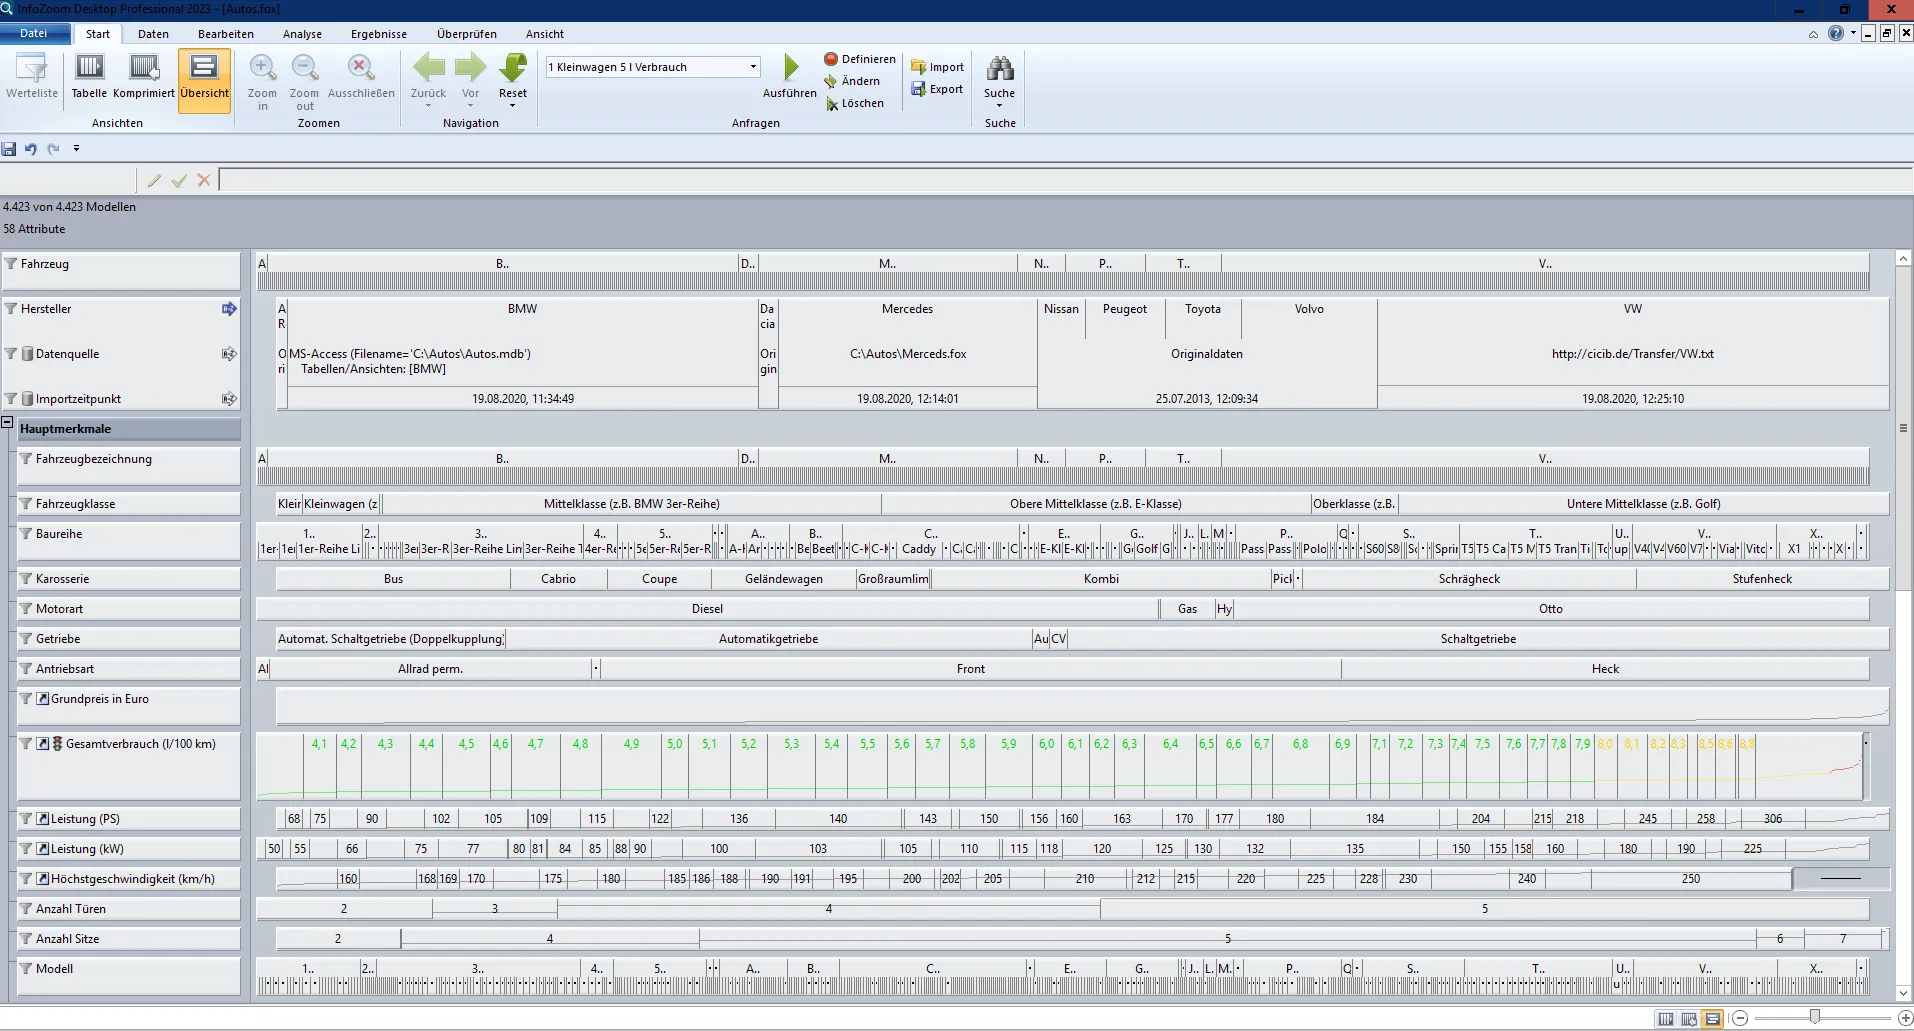Expand the quick access toolbar dropdown arrow
This screenshot has width=1914, height=1031.
pos(76,149)
